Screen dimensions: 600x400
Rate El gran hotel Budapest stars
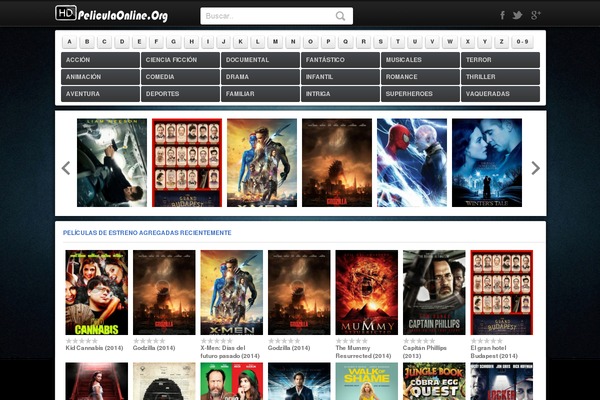click(487, 341)
